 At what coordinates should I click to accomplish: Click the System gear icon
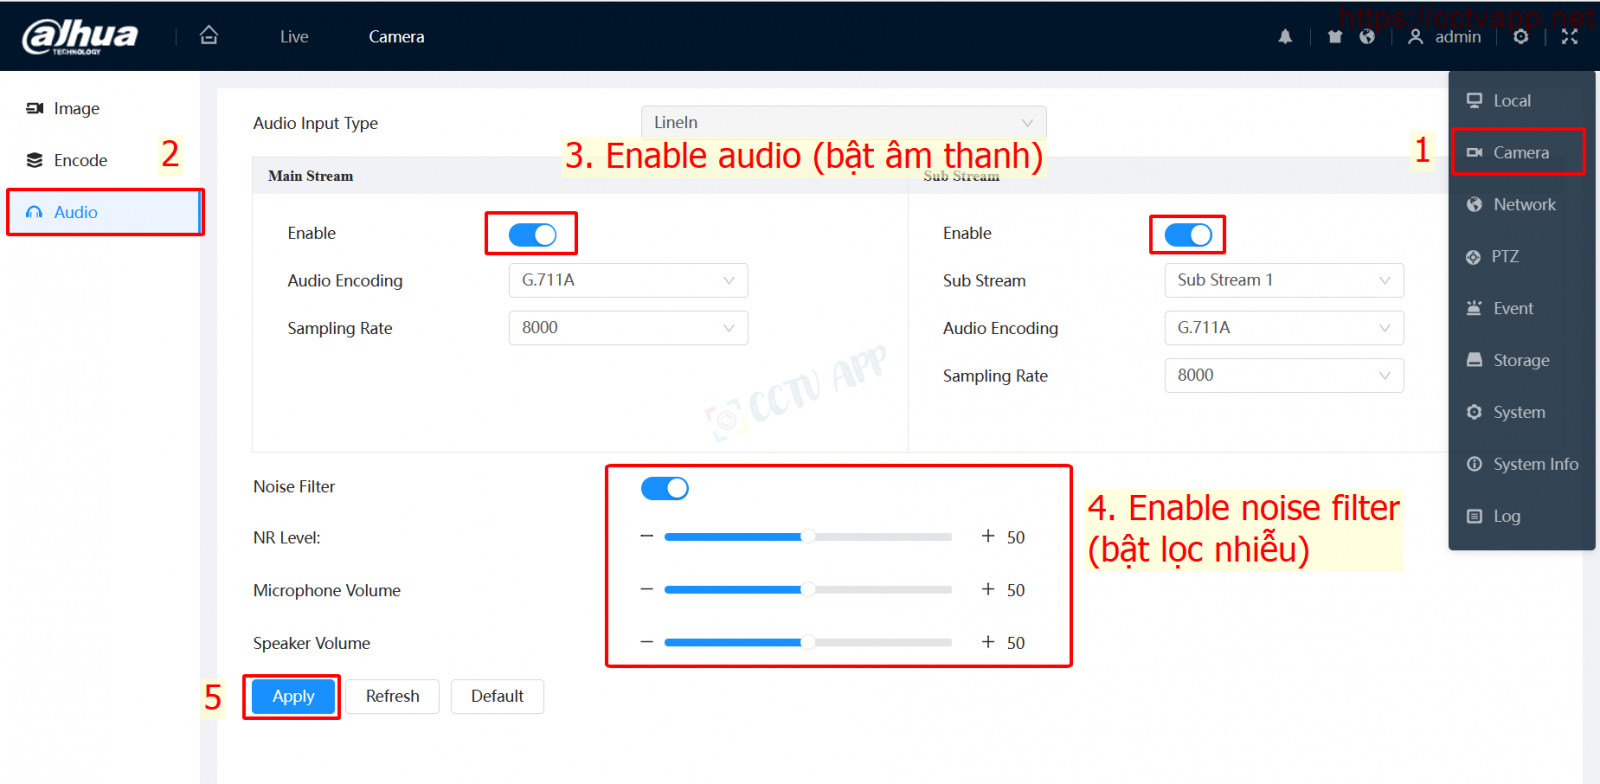point(1474,412)
